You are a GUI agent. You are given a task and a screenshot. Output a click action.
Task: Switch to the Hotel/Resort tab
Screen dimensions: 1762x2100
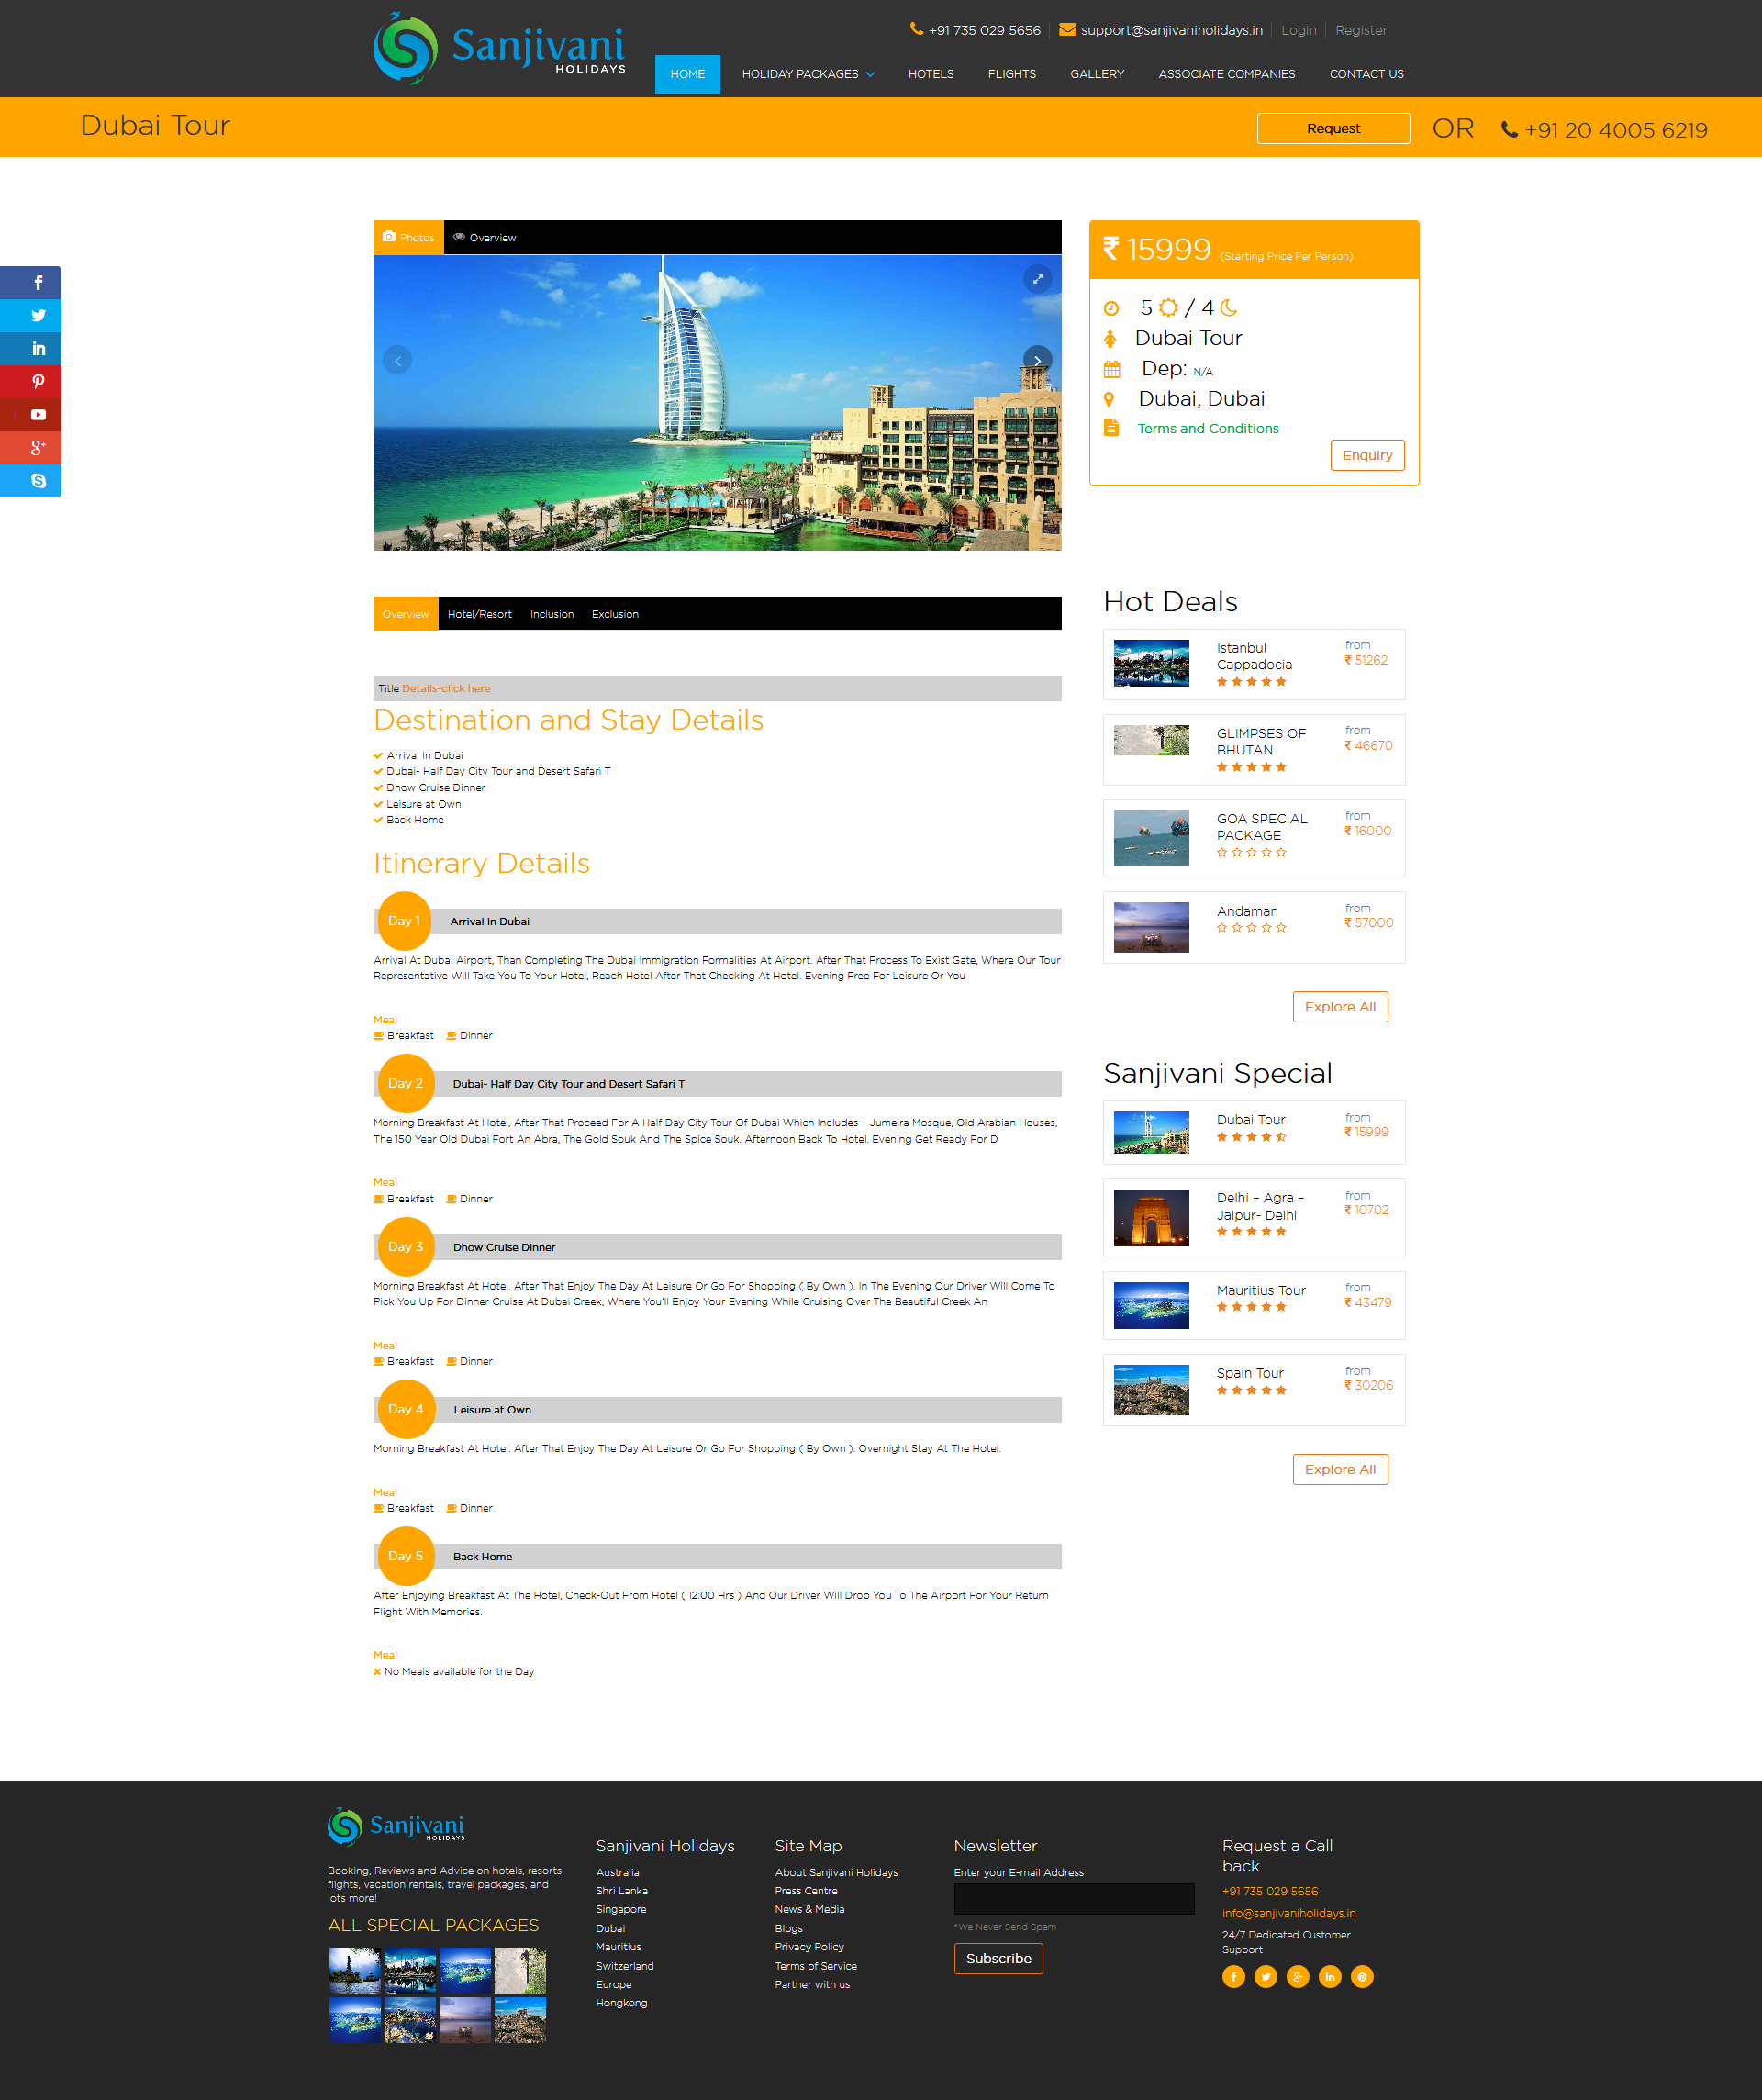[479, 614]
